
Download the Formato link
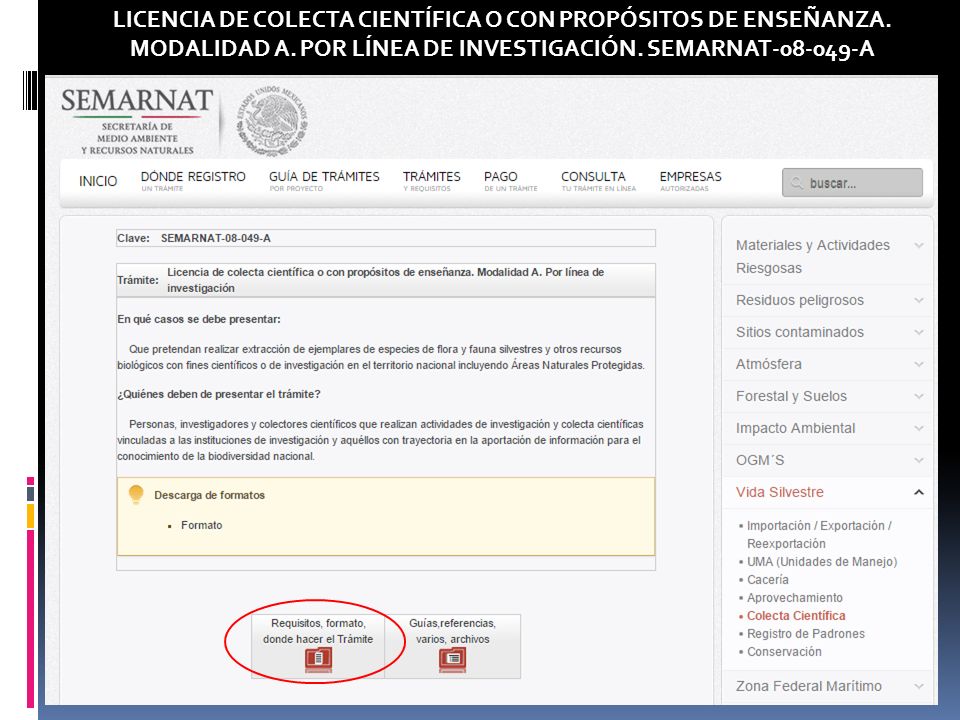coord(201,525)
